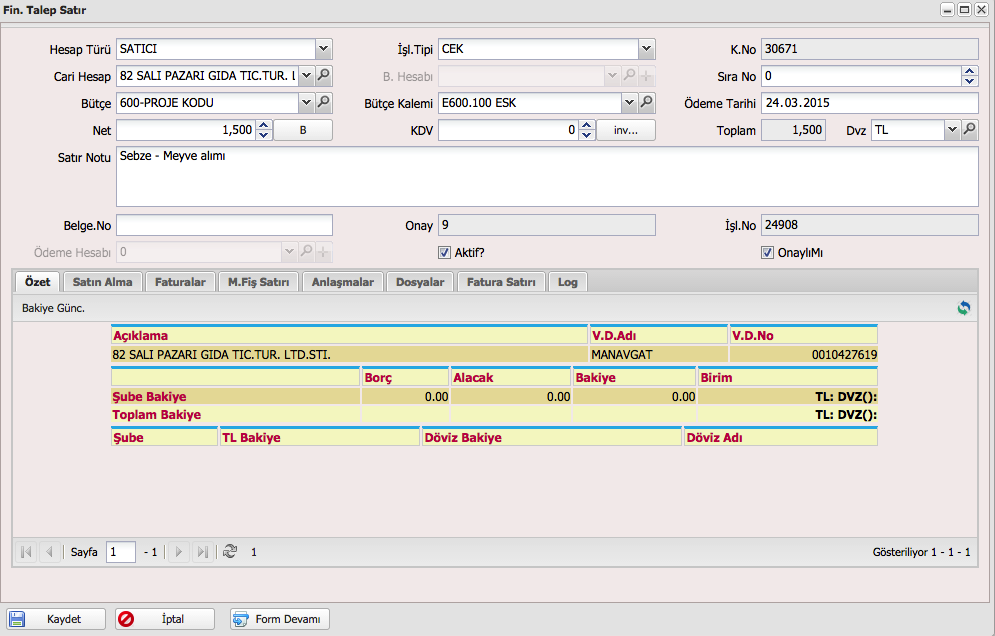Click the Form Devamı button
Viewport: 995px width, 636px height.
(280, 619)
